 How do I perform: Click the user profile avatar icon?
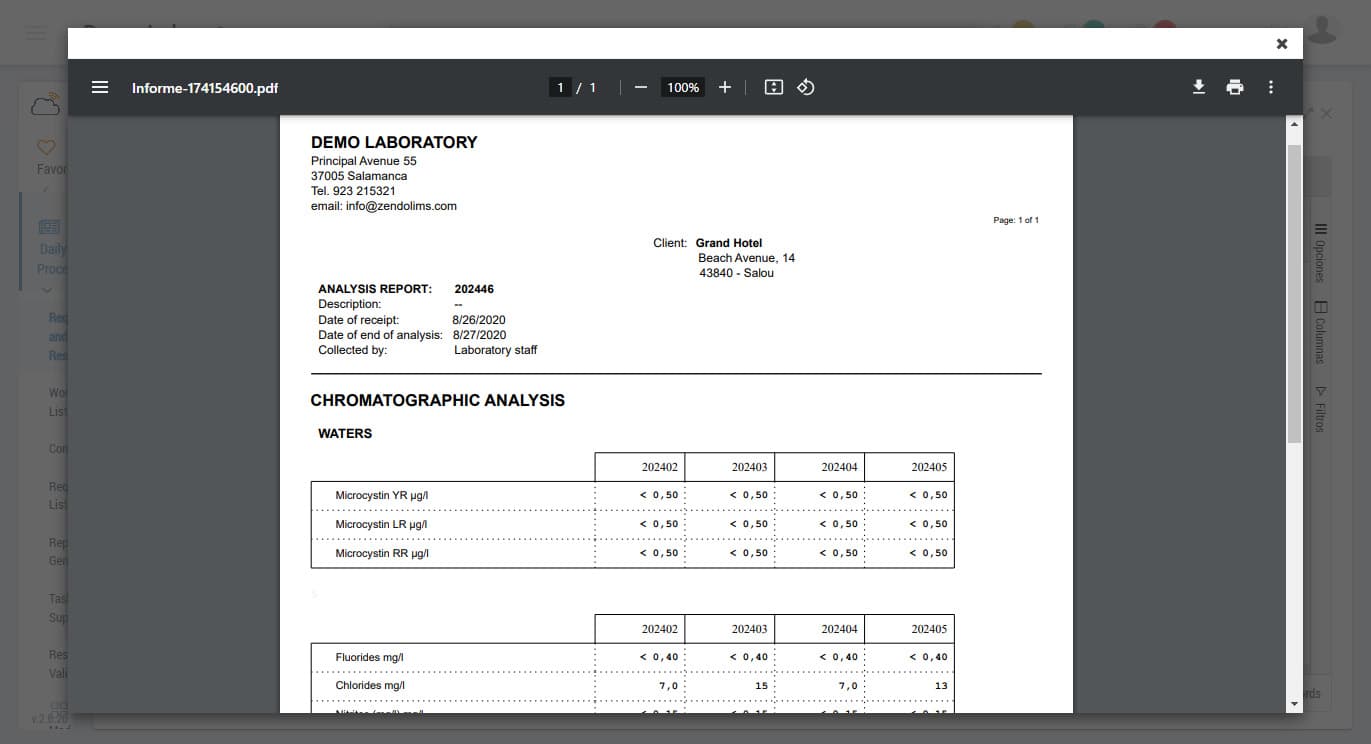tap(1323, 31)
